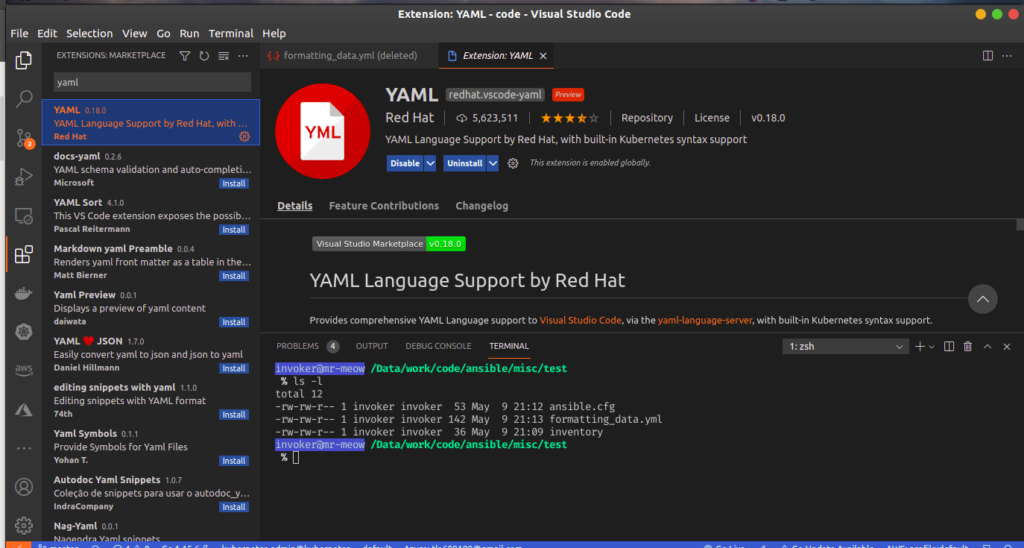The width and height of the screenshot is (1024, 548).
Task: Click the star rating of YAML extension
Action: [569, 118]
